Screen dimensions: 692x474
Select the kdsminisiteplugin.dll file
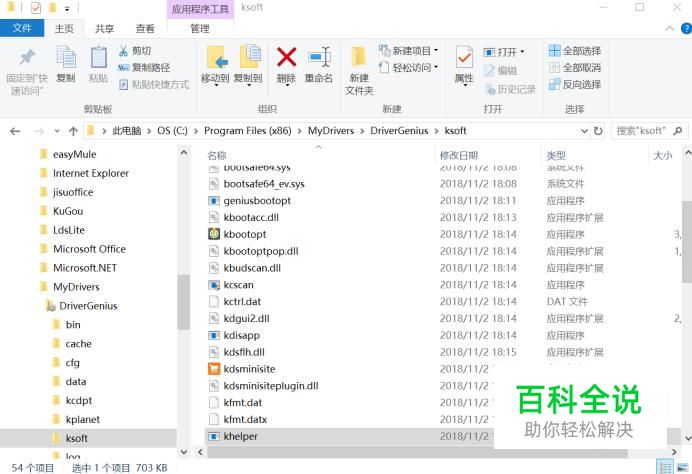coord(271,386)
